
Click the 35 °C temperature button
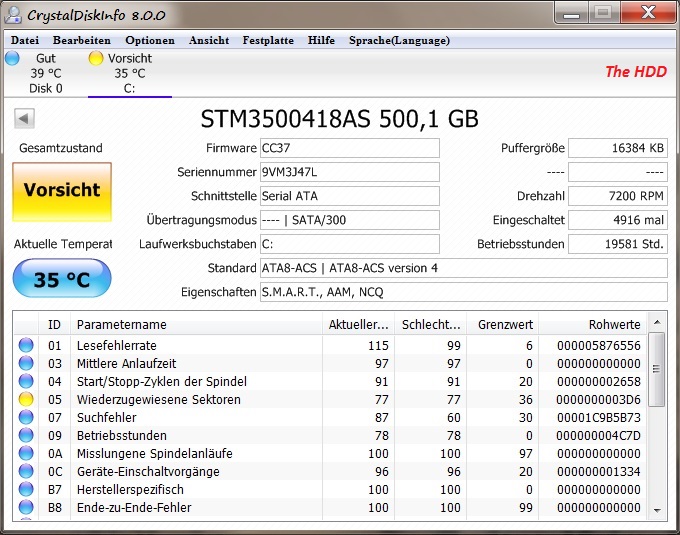[62, 278]
